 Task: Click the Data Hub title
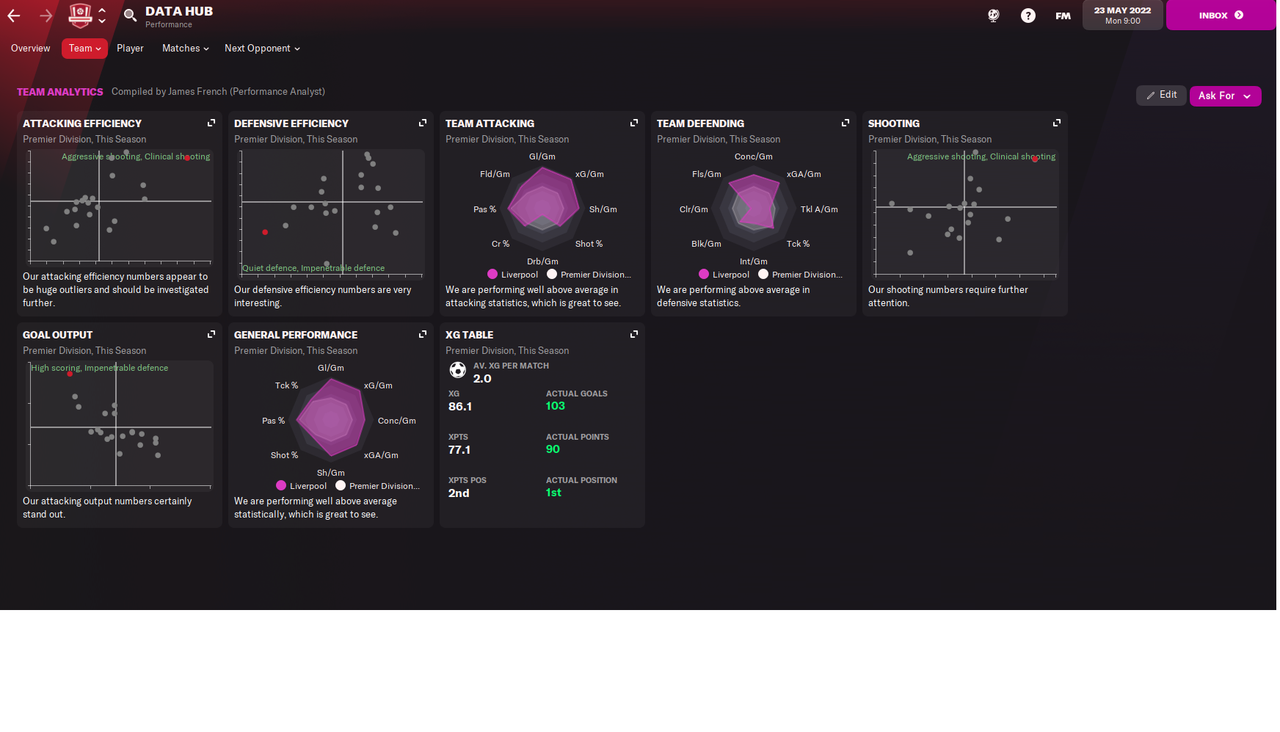[179, 11]
